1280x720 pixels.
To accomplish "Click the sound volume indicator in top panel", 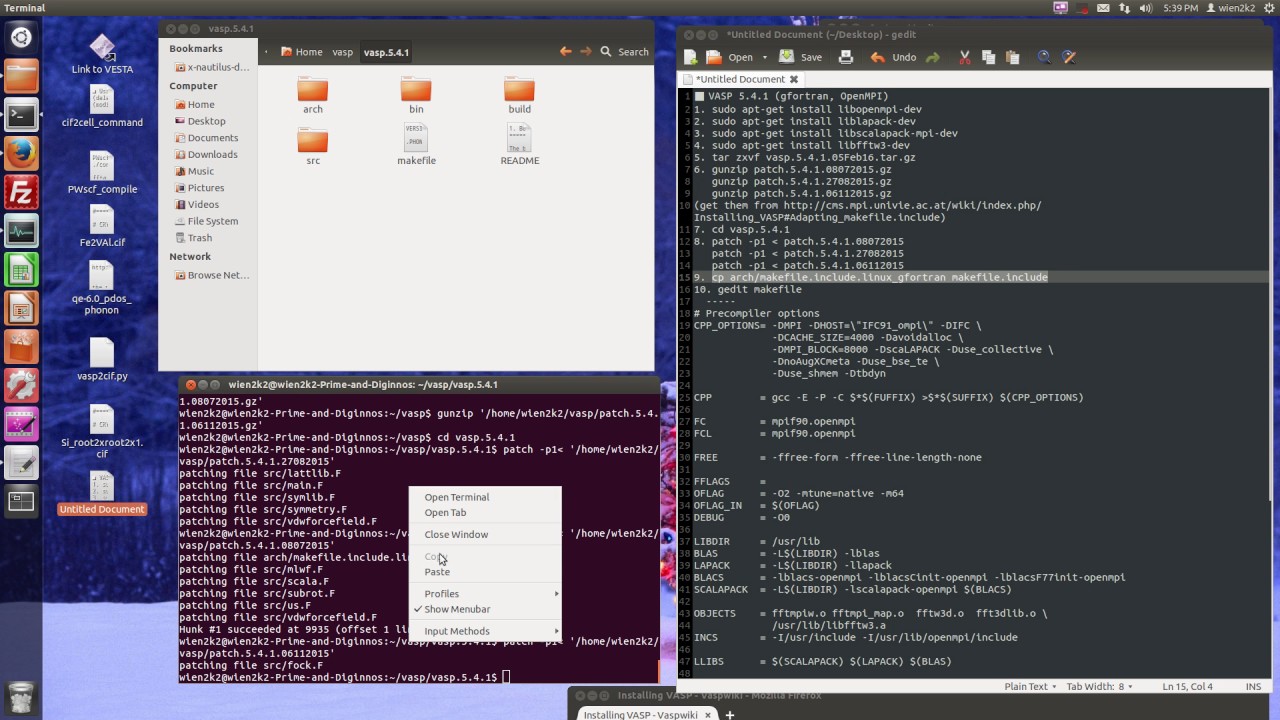I will click(1144, 8).
